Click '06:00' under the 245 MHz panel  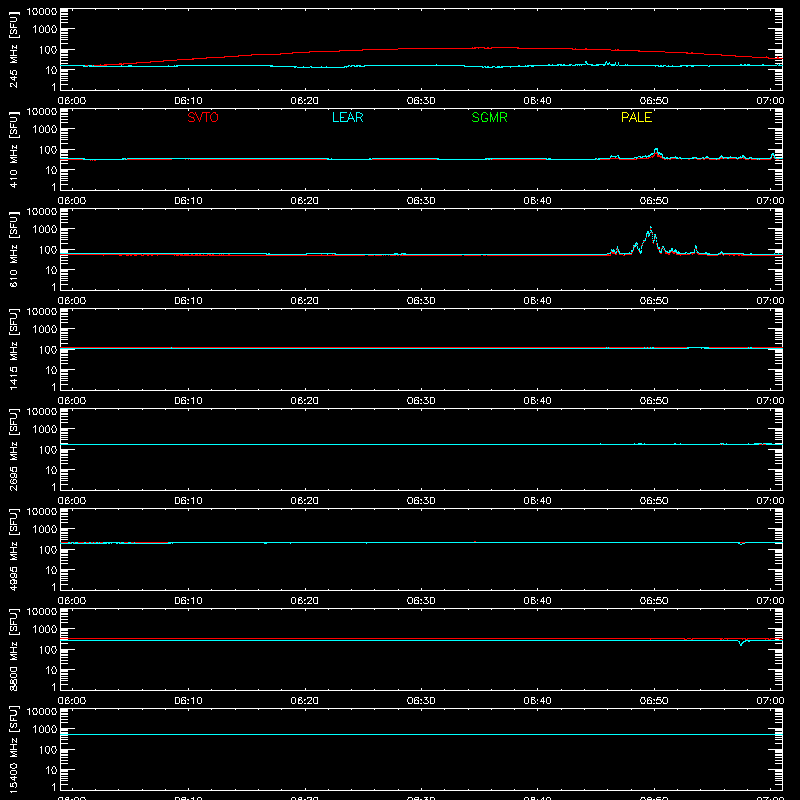tap(72, 101)
